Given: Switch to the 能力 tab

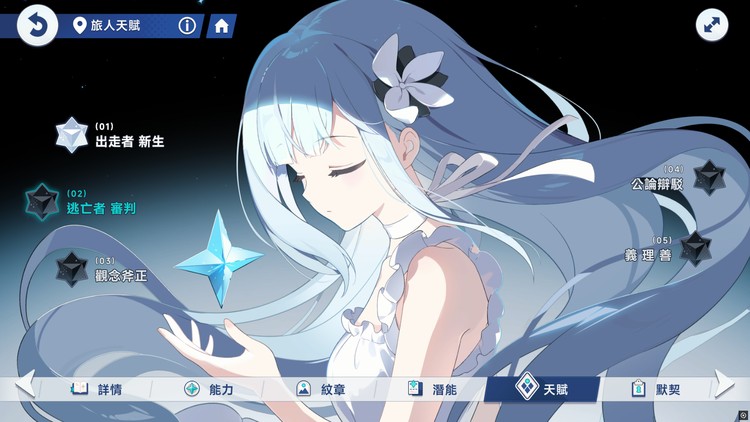Looking at the screenshot, I should coord(208,389).
